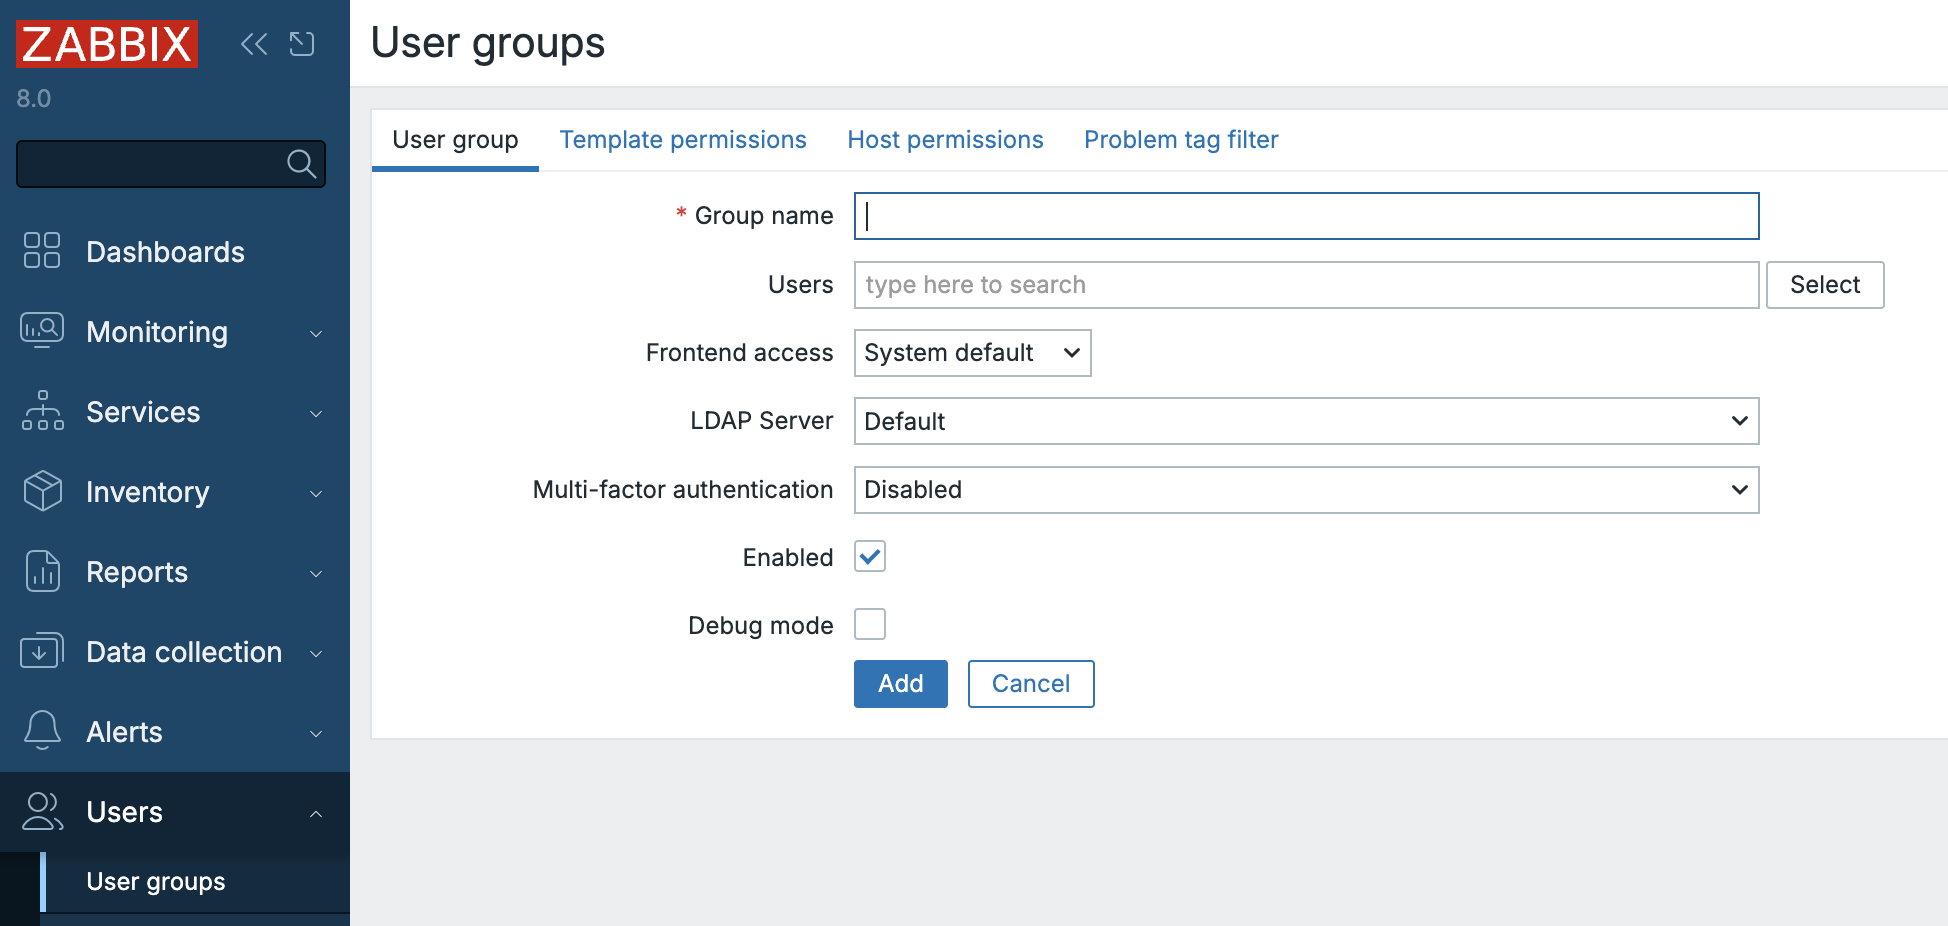Viewport: 1948px width, 926px height.
Task: Switch to the Template permissions tab
Action: coord(683,140)
